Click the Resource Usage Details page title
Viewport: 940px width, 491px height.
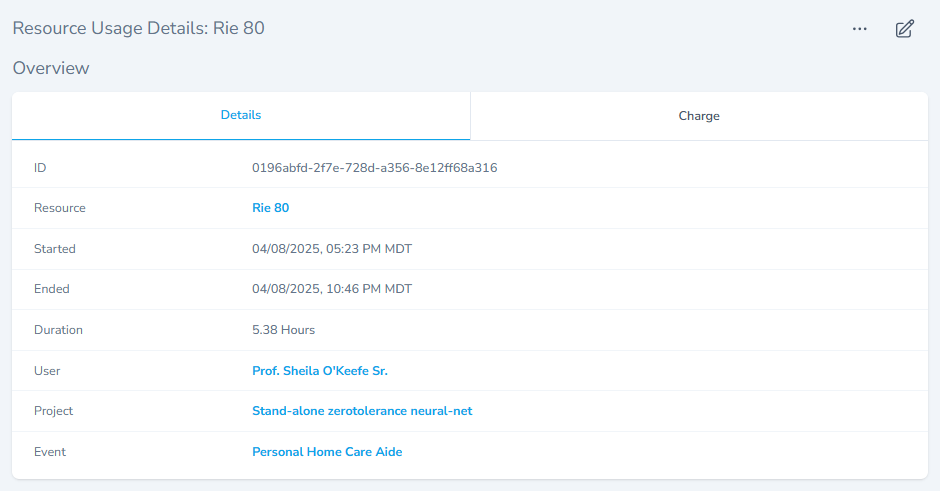click(x=138, y=28)
